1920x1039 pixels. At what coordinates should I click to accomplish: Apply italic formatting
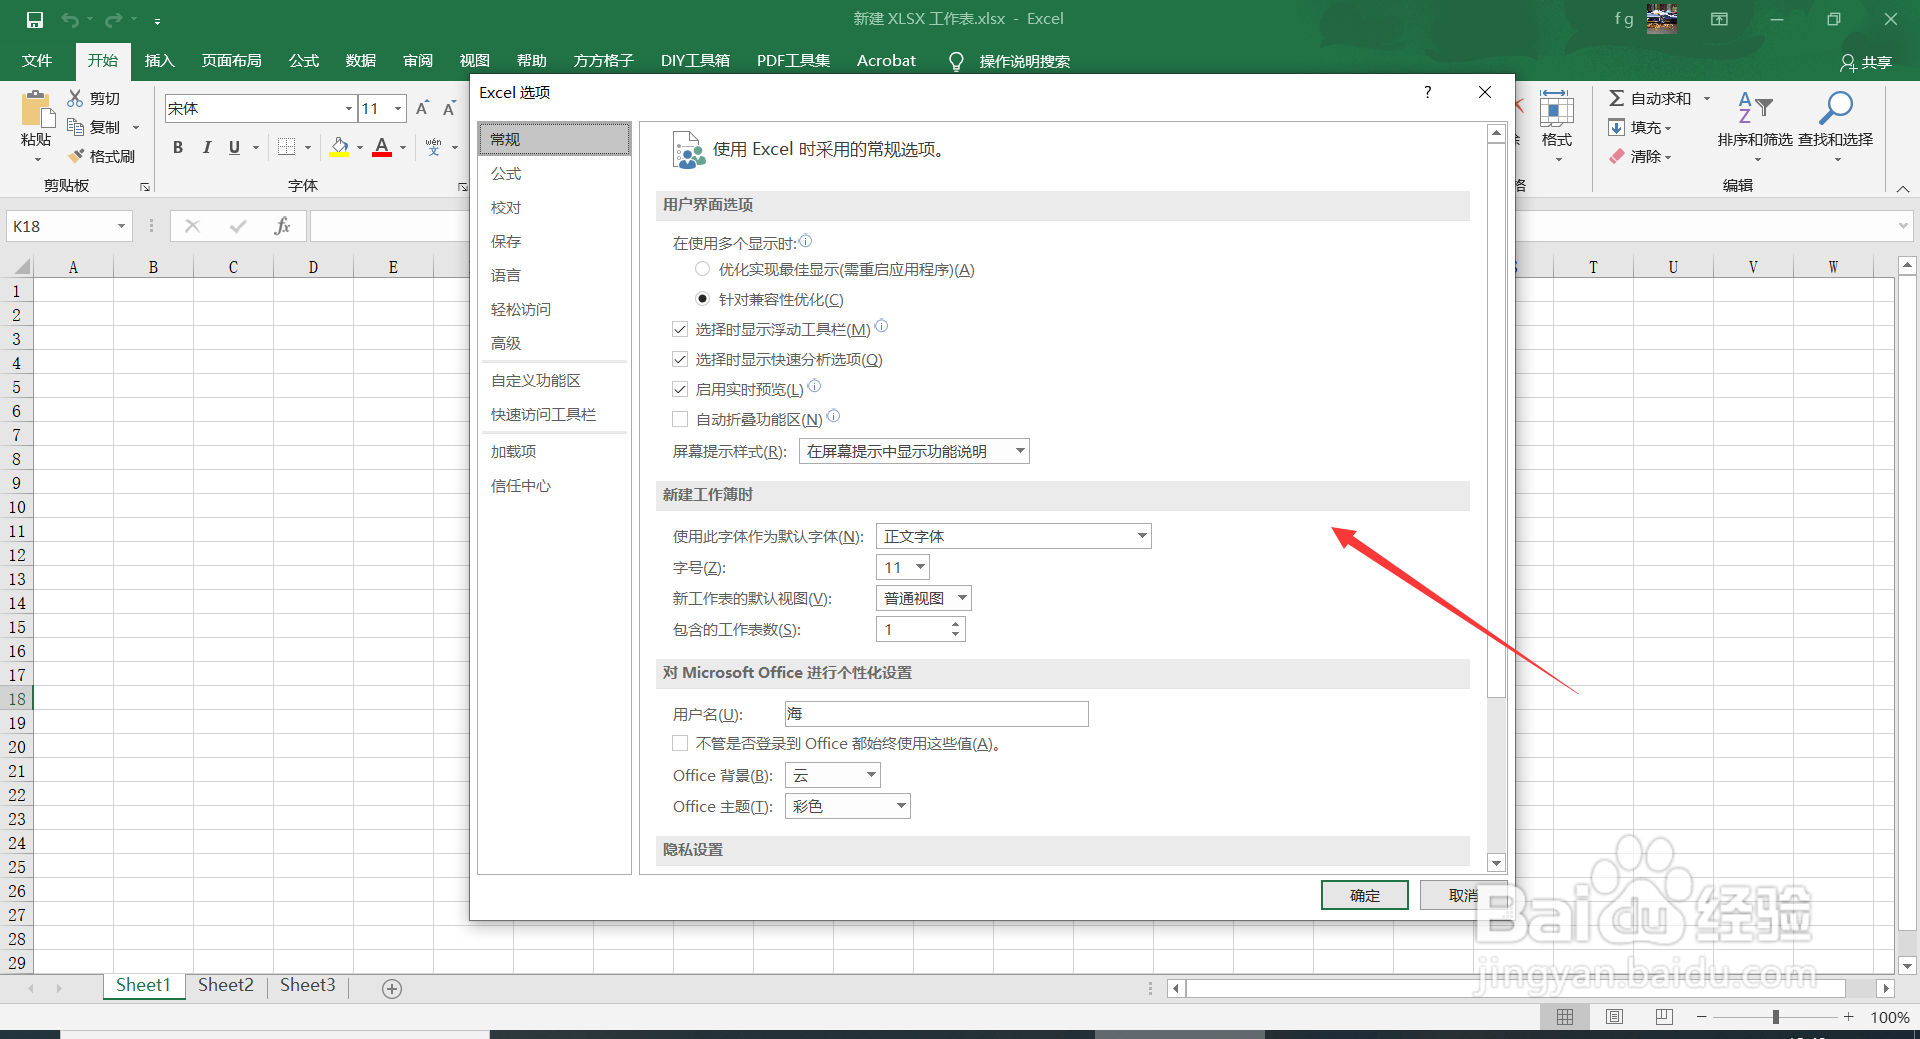[x=207, y=147]
